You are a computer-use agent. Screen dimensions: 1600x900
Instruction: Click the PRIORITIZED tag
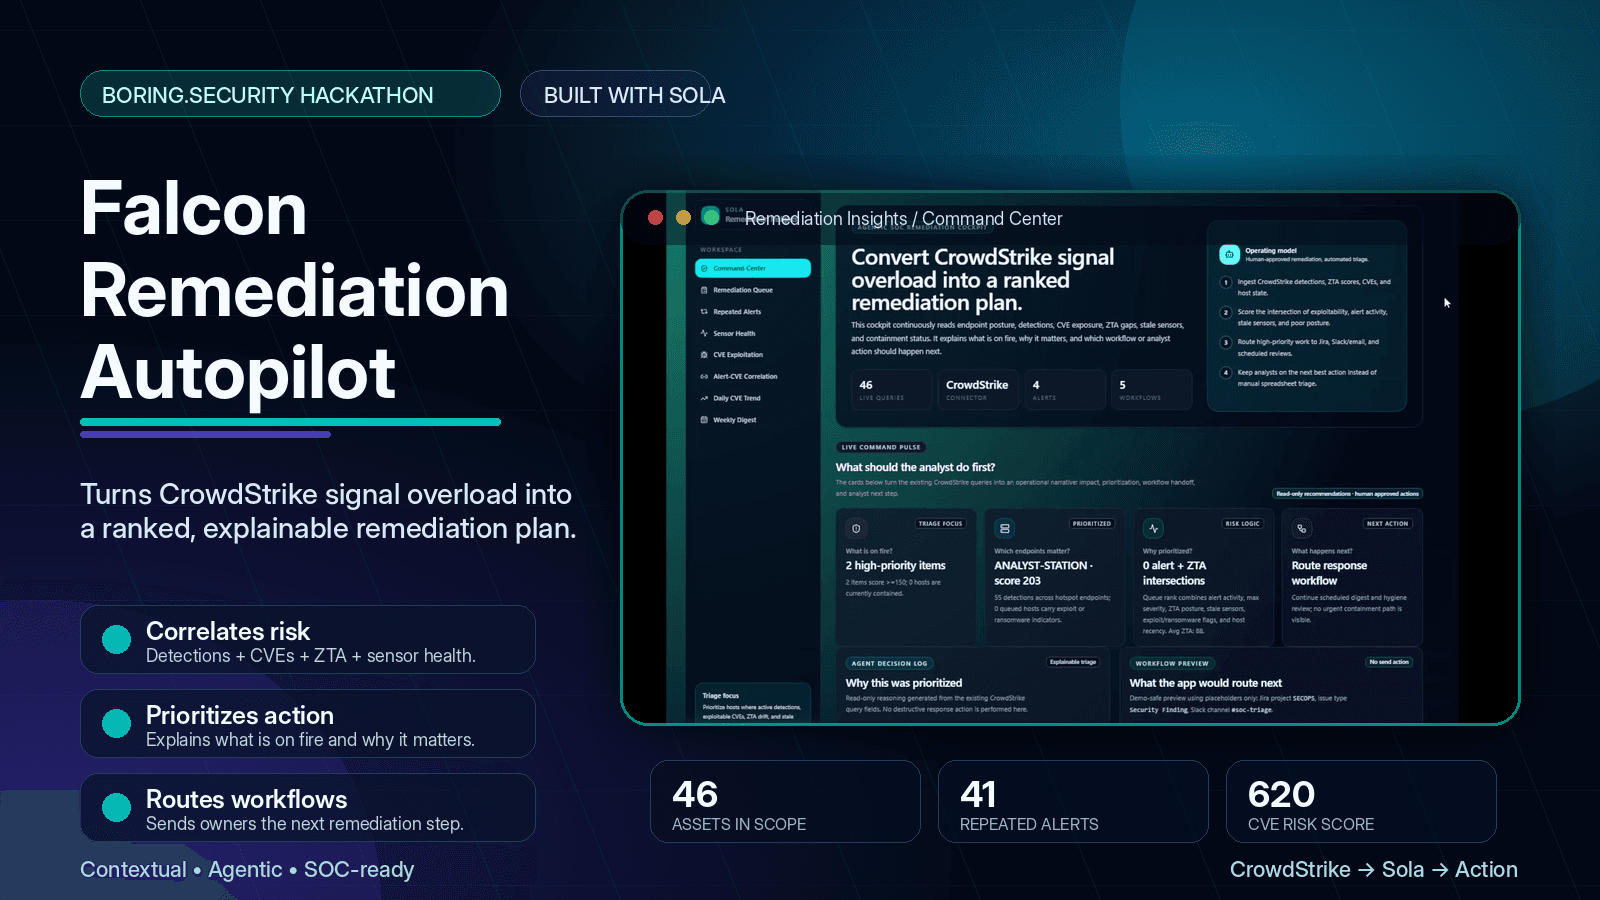tap(1091, 524)
